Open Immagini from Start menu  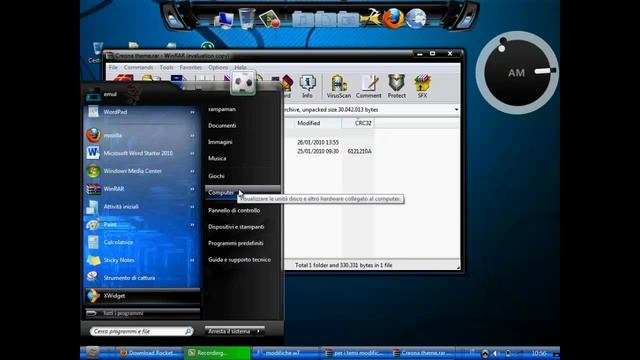[220, 142]
